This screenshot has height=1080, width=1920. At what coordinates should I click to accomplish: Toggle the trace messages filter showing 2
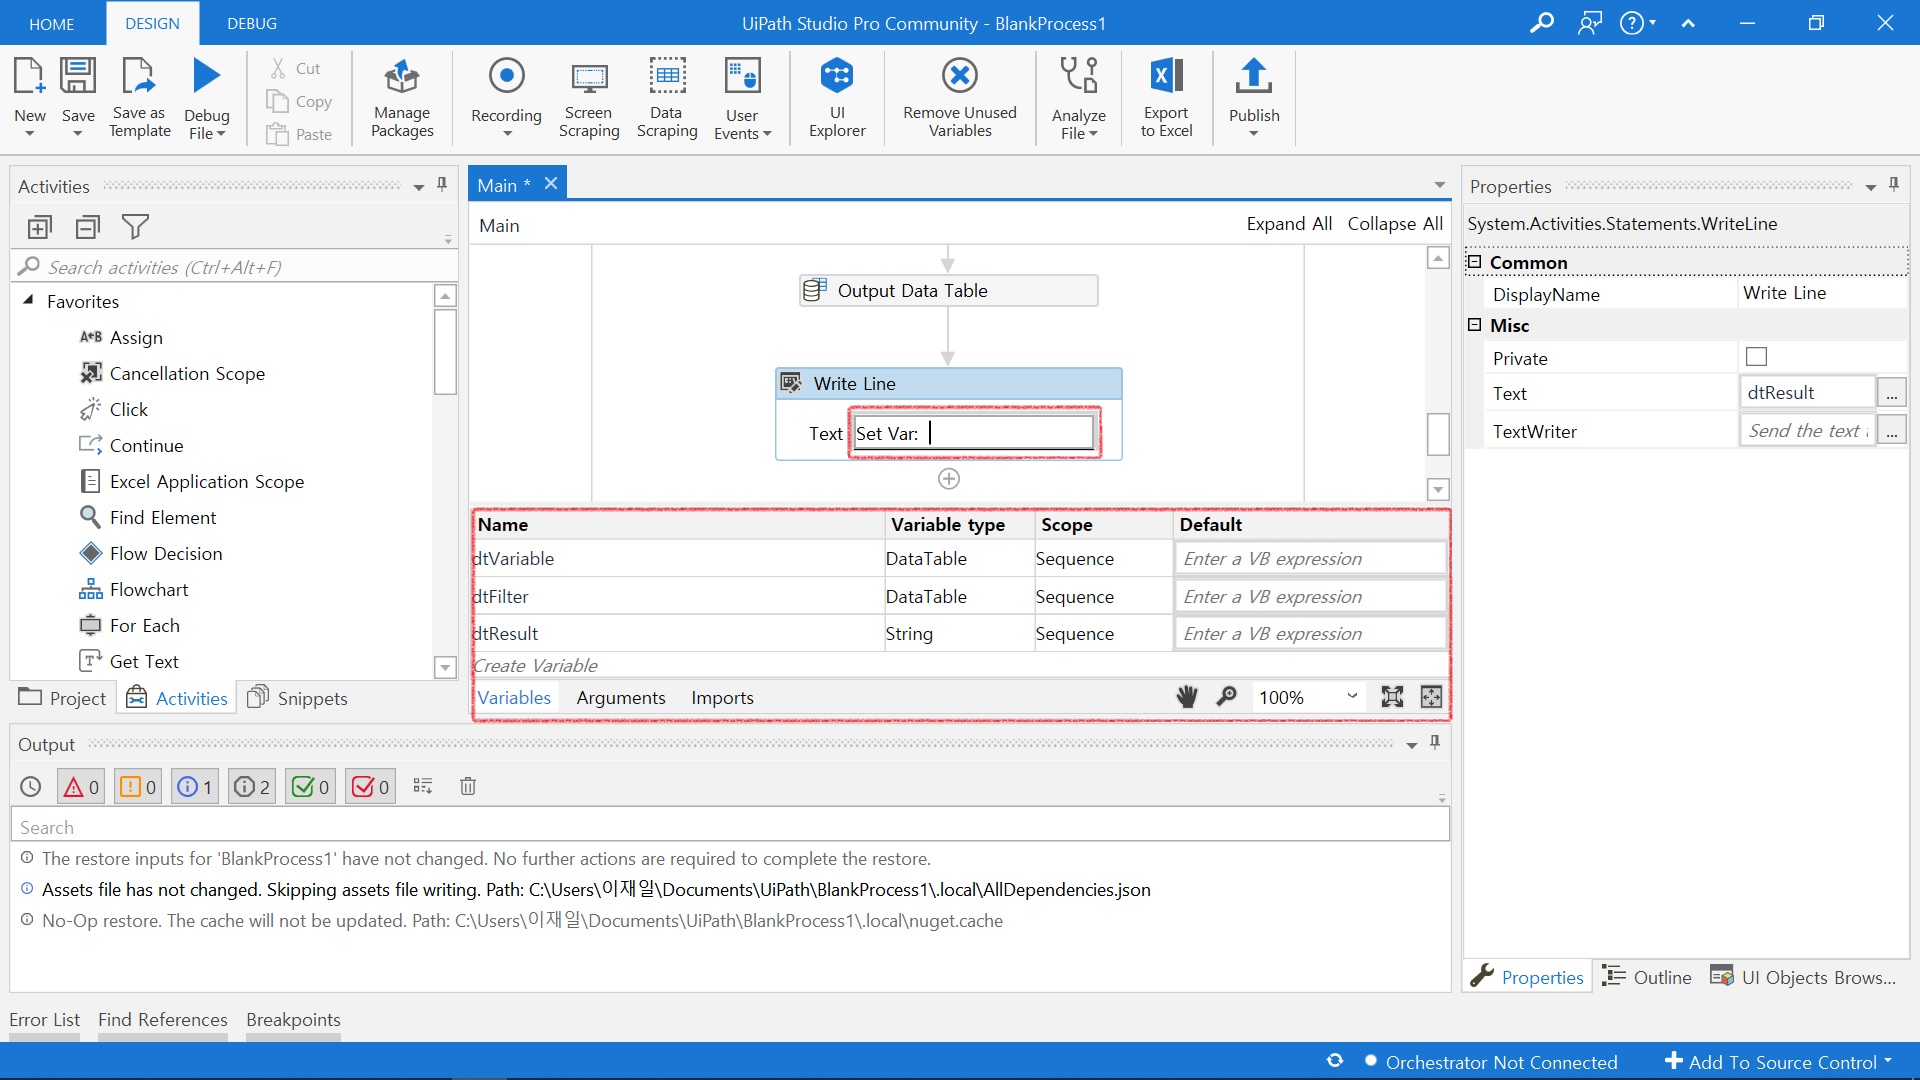click(252, 787)
